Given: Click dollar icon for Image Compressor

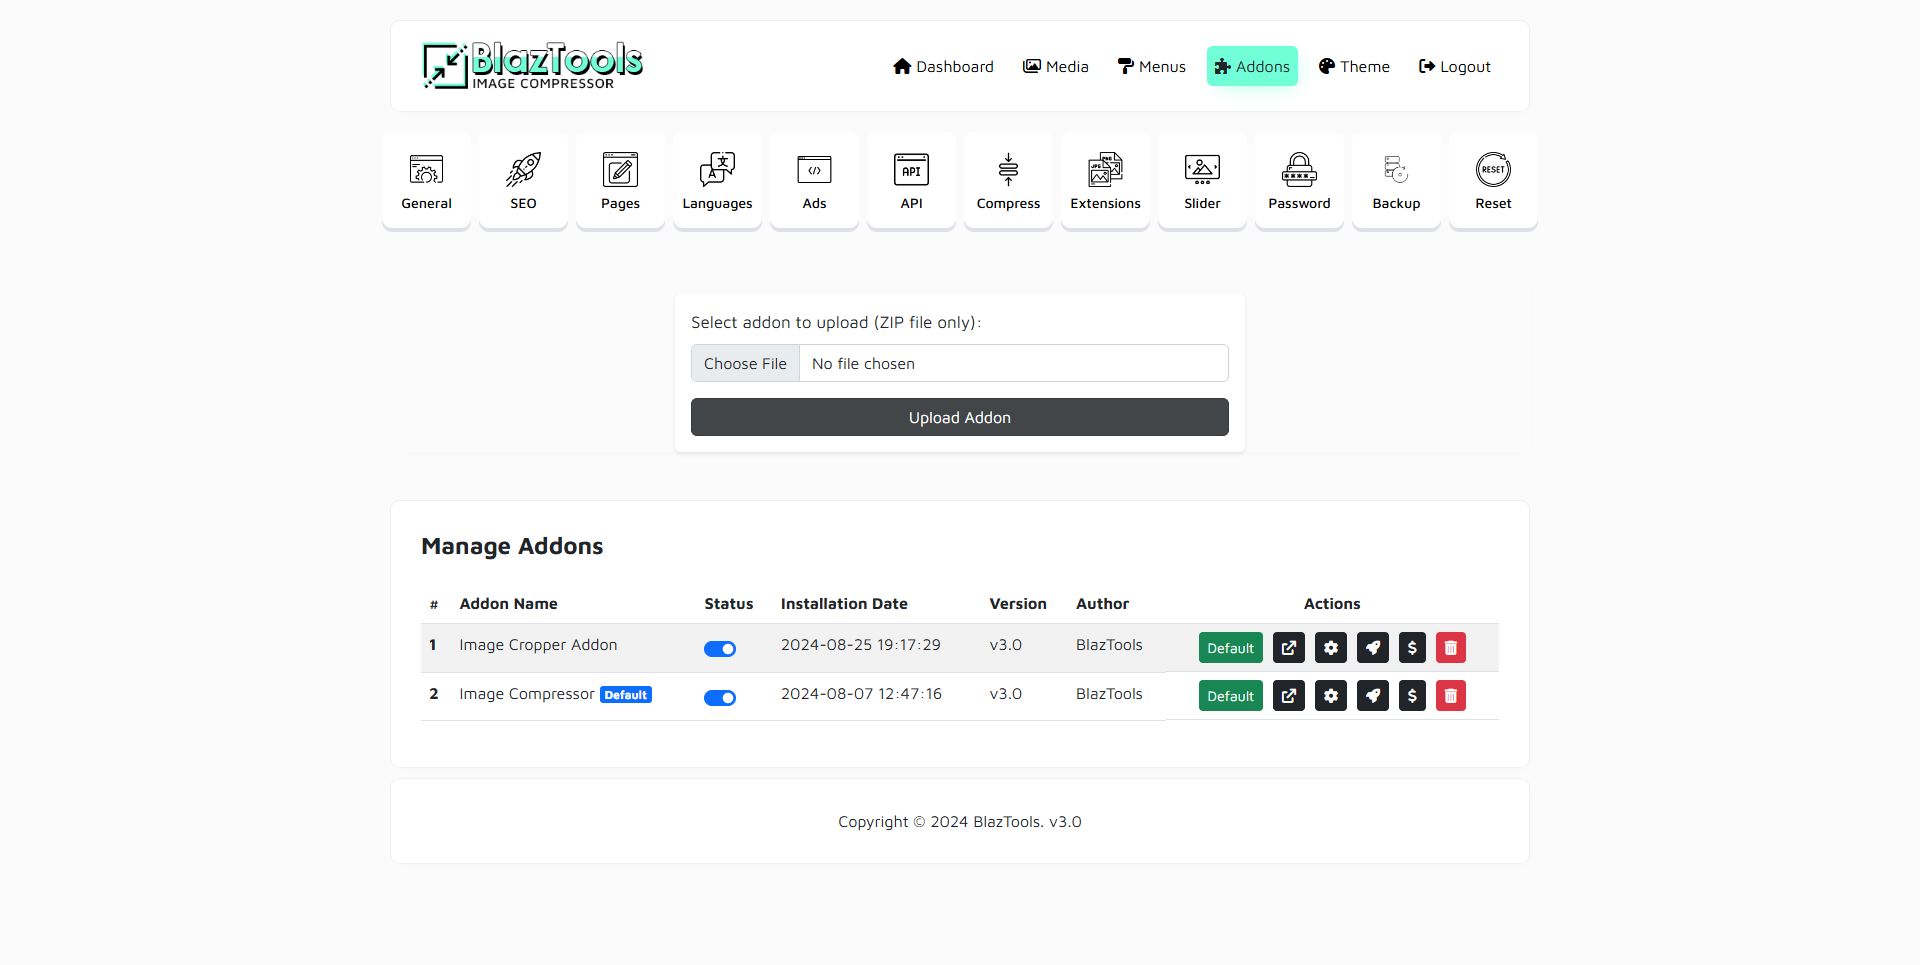Looking at the screenshot, I should tap(1412, 696).
